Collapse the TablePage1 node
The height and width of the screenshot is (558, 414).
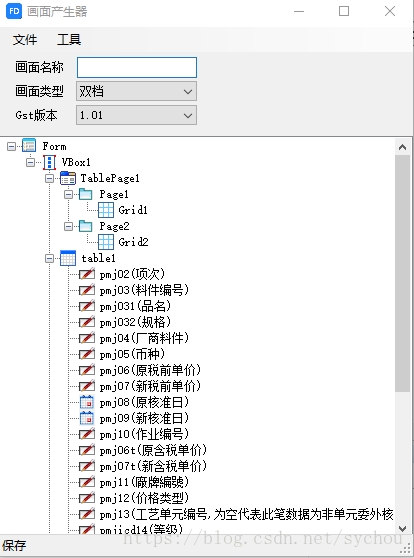click(x=49, y=178)
